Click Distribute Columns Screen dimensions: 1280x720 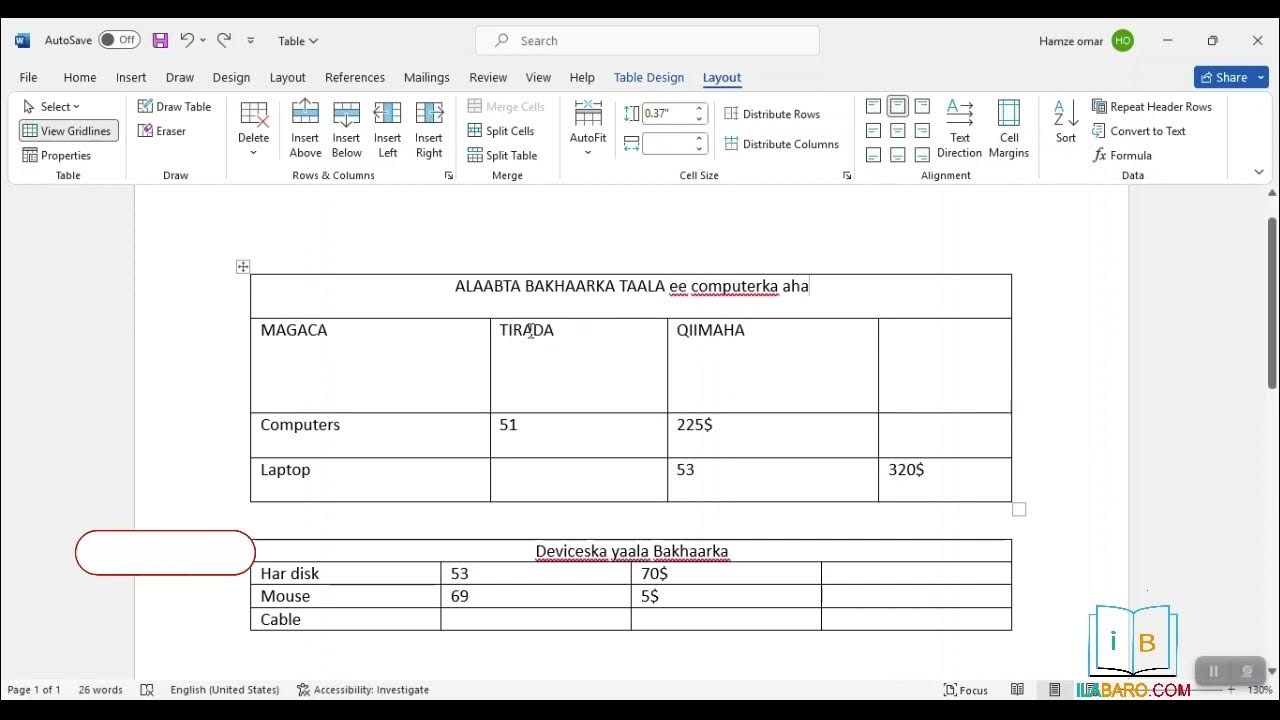[781, 144]
